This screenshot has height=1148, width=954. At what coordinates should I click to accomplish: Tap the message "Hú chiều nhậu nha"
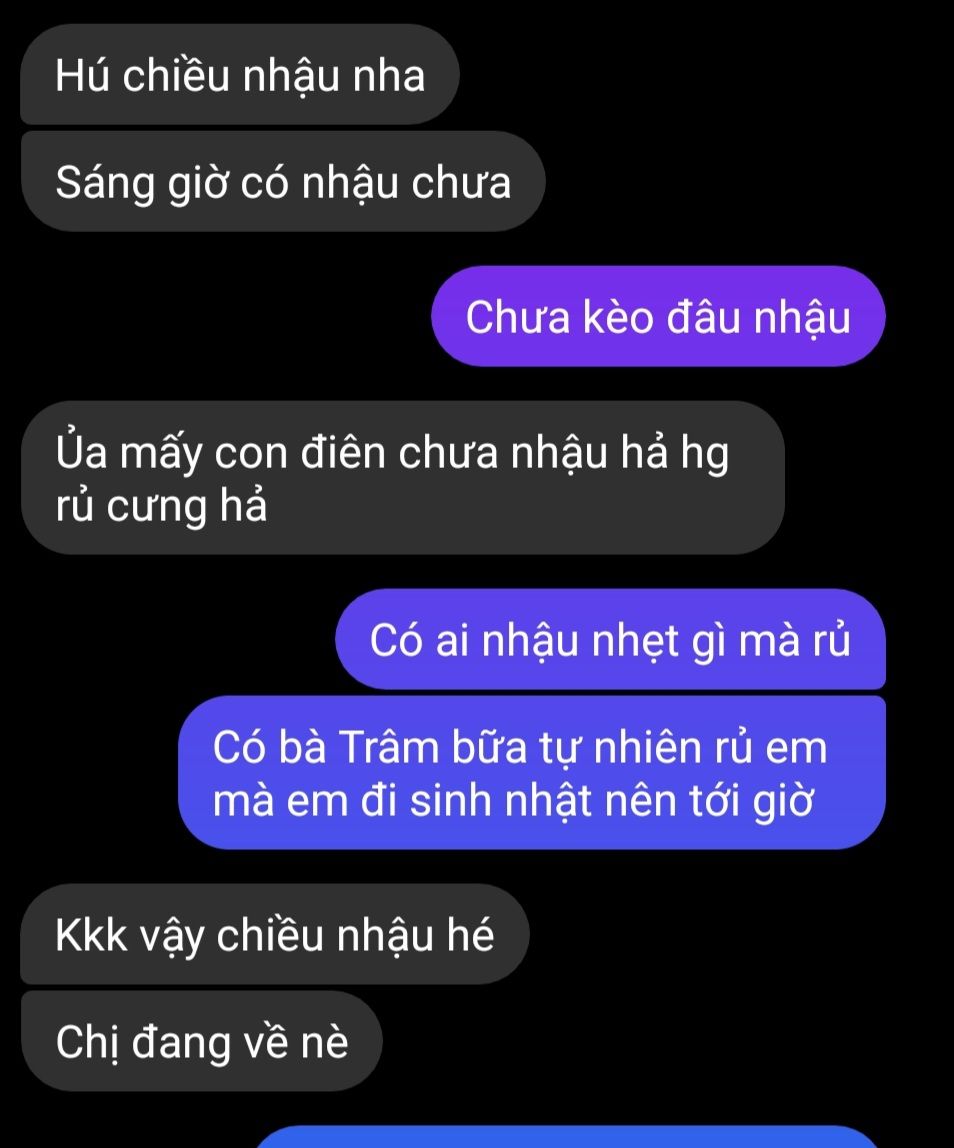tap(239, 75)
